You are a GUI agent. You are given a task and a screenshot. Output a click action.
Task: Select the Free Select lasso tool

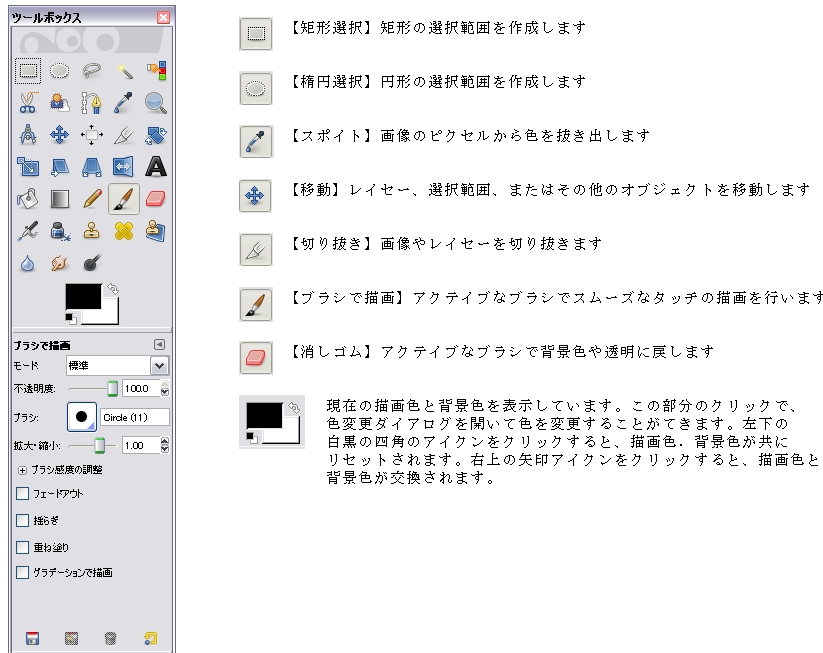[x=92, y=71]
